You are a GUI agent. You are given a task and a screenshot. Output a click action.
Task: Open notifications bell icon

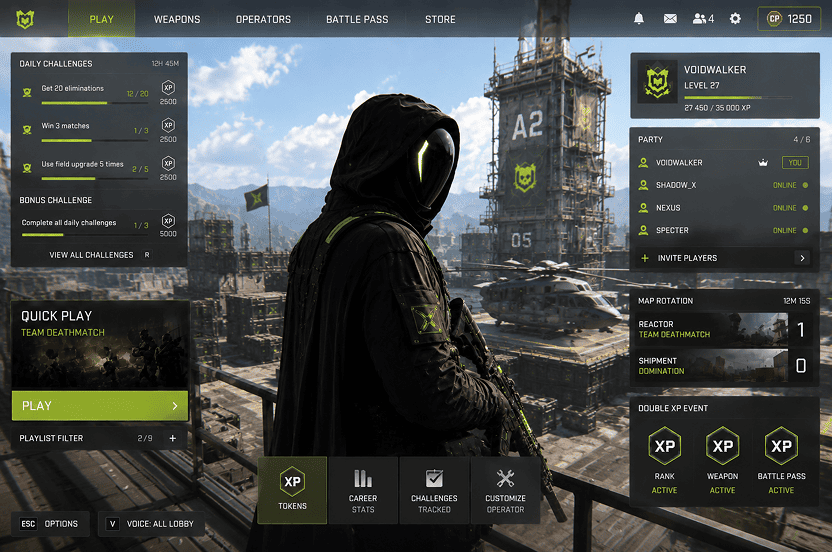(639, 19)
